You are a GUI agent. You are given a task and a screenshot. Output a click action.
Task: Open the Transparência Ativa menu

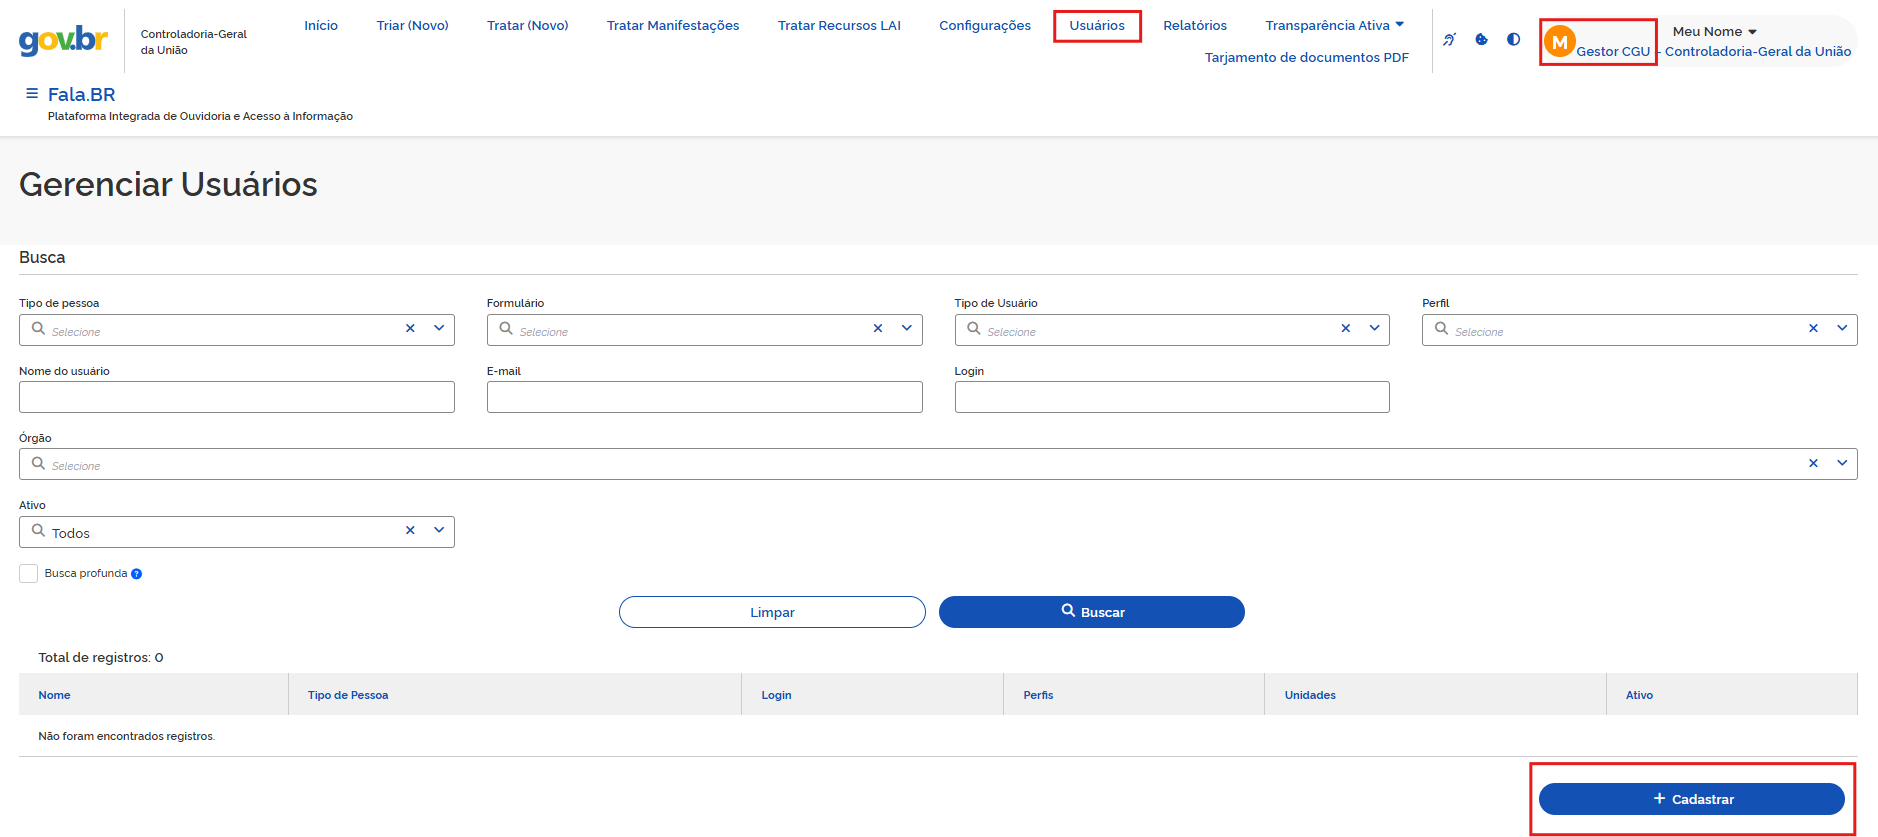tap(1334, 26)
